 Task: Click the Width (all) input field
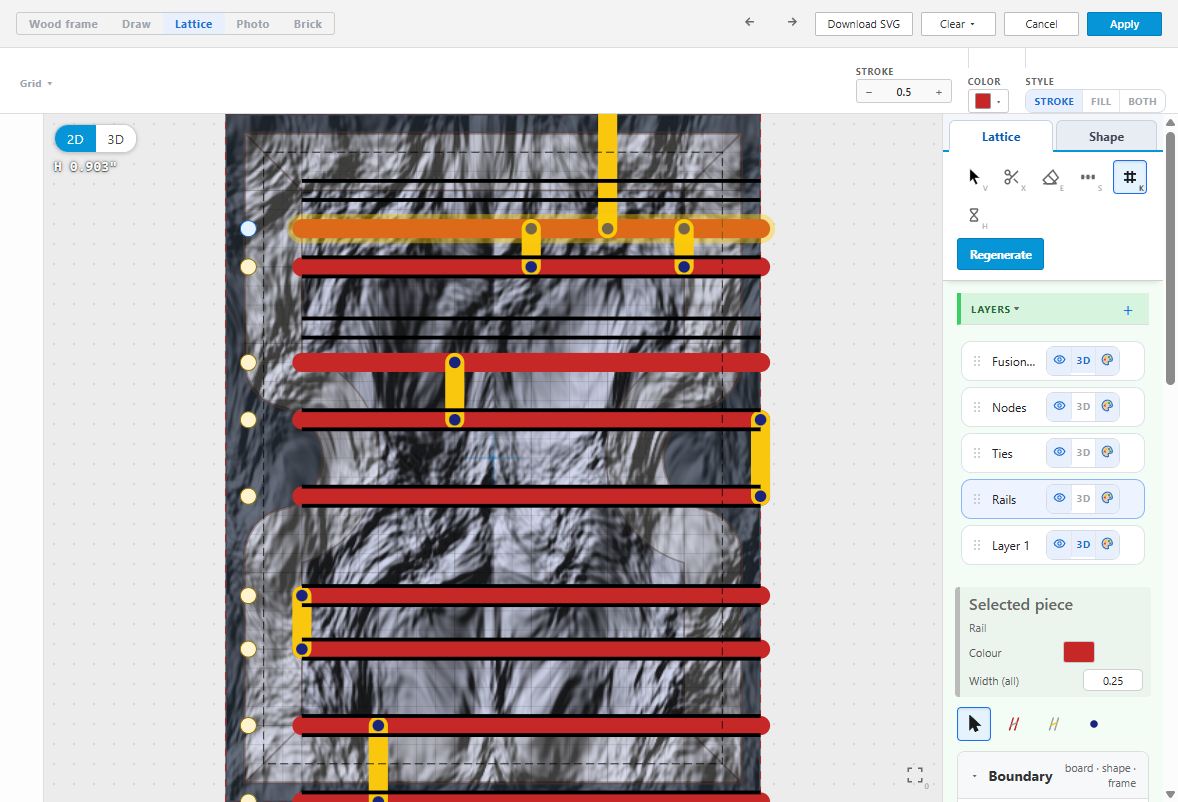click(1113, 680)
